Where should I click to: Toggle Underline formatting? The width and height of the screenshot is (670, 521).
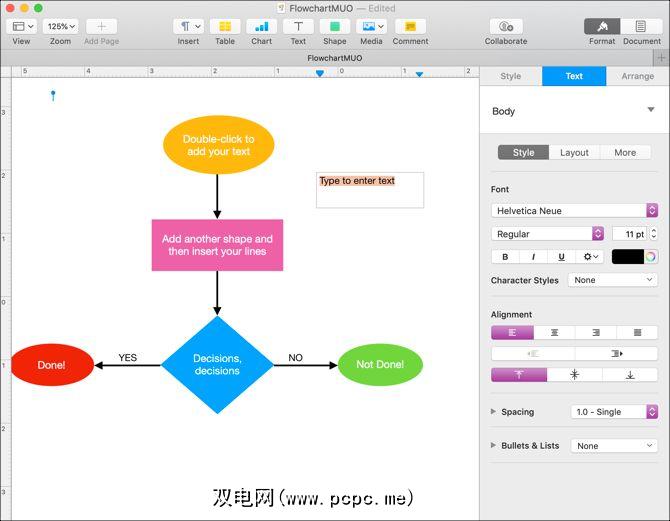point(561,257)
